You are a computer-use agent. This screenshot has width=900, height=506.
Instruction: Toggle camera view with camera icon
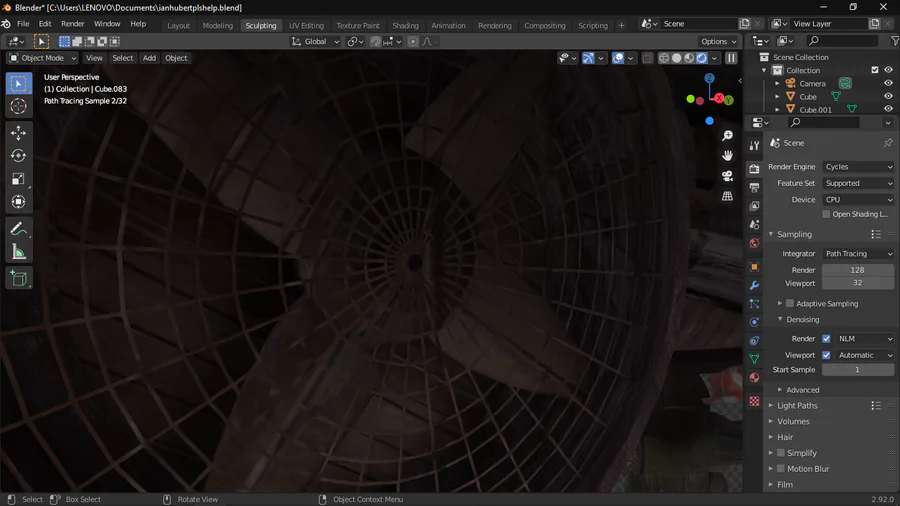(727, 176)
